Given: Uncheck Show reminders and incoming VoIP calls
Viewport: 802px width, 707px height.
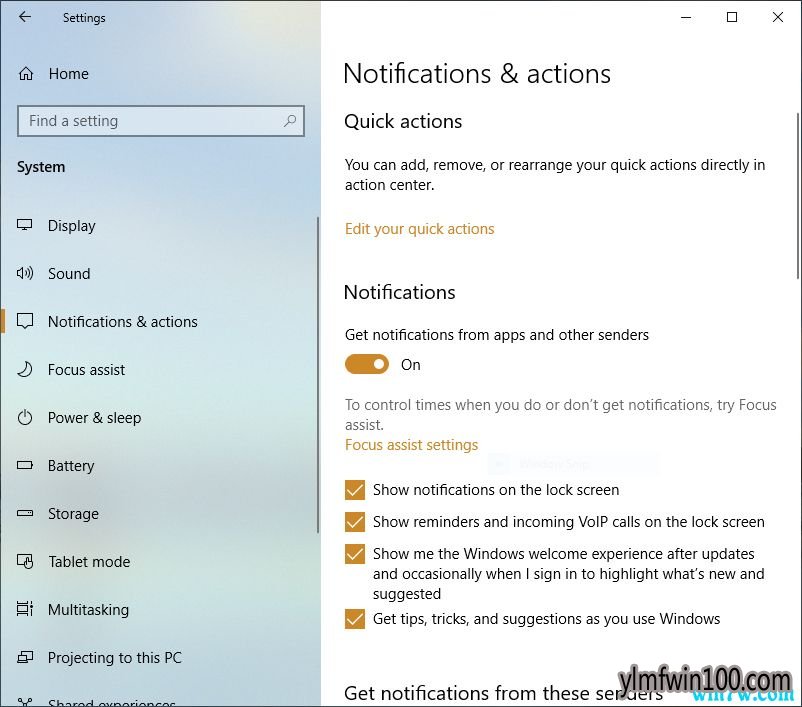Looking at the screenshot, I should tap(354, 522).
